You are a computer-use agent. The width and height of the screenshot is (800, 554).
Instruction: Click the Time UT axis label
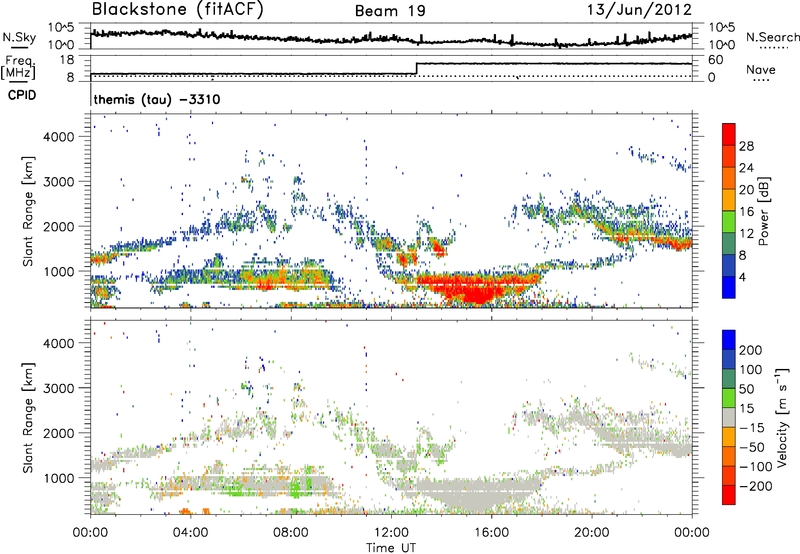[391, 547]
